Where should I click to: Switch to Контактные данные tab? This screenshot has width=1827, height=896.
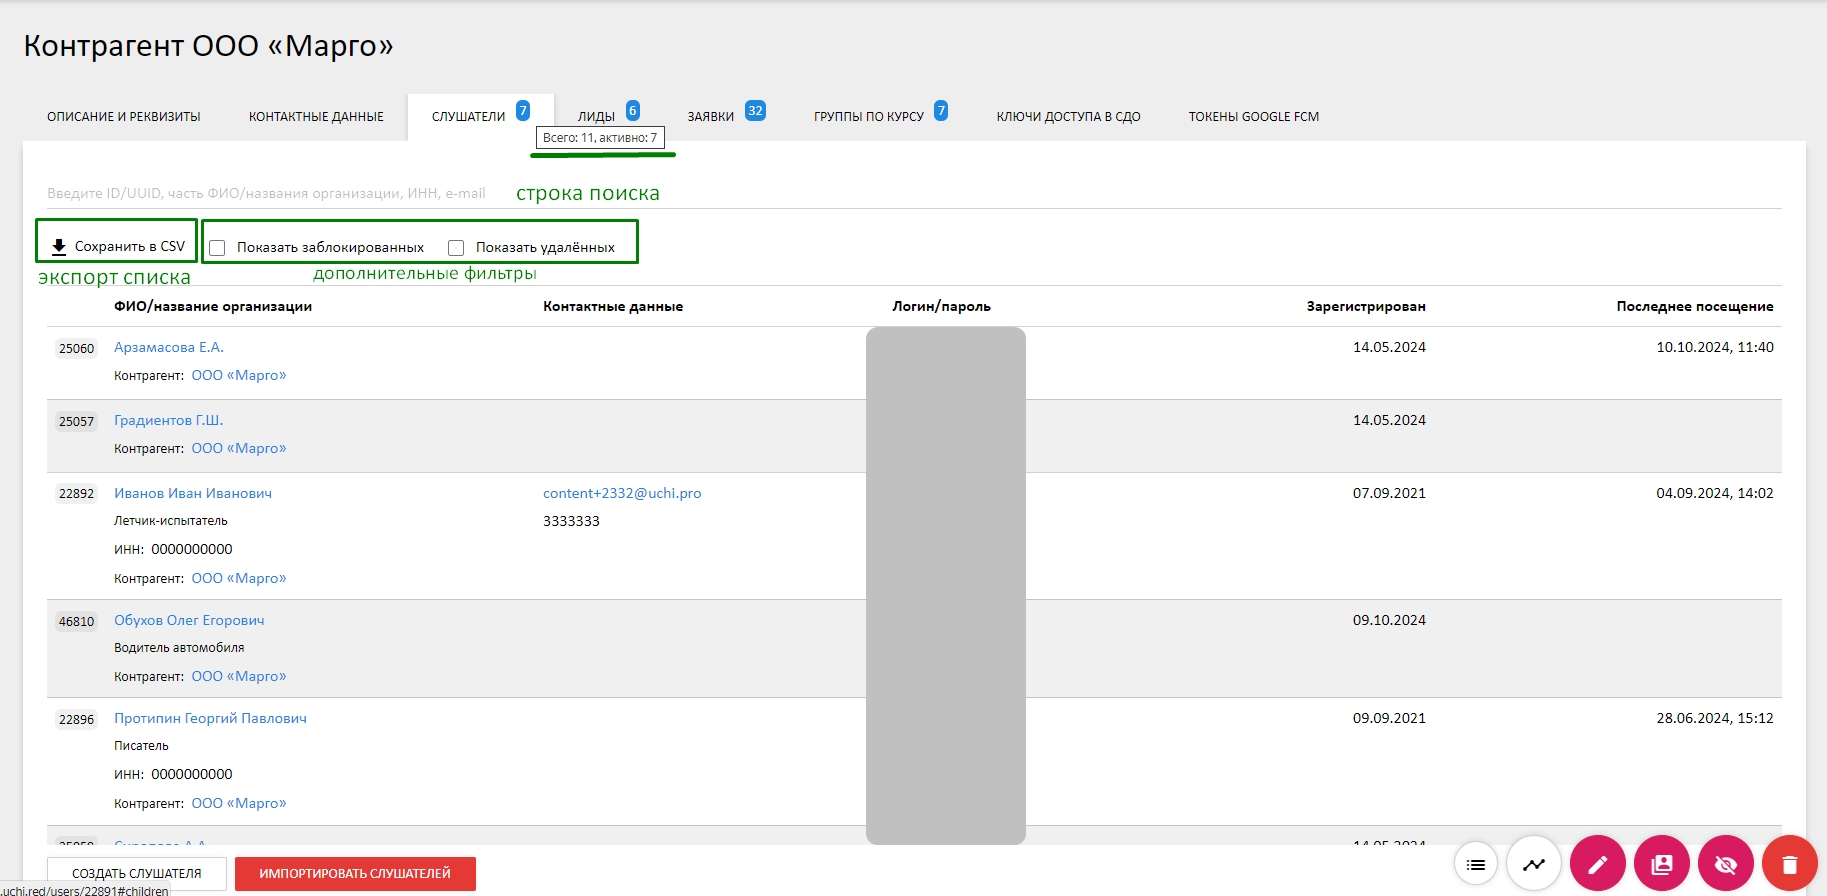[x=316, y=117]
